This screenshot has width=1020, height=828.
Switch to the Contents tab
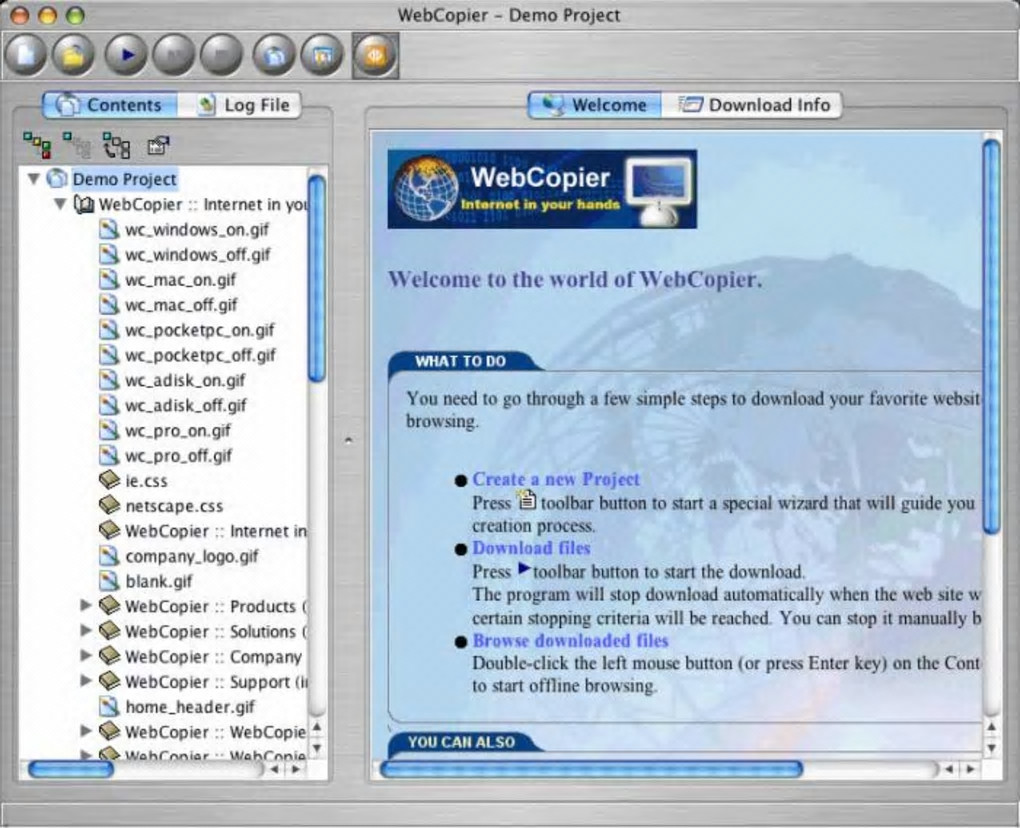pyautogui.click(x=109, y=105)
